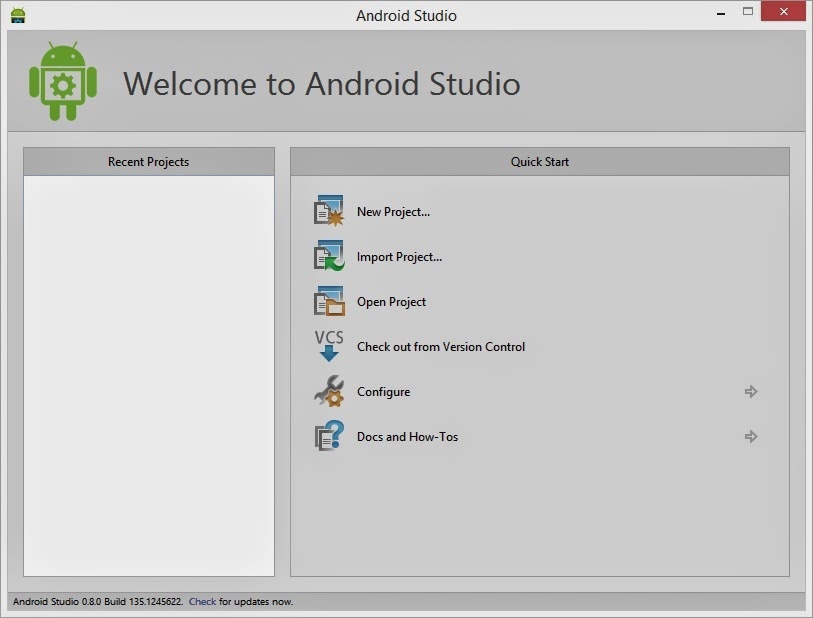813x618 pixels.
Task: Click the Quick Start panel header
Action: point(540,162)
